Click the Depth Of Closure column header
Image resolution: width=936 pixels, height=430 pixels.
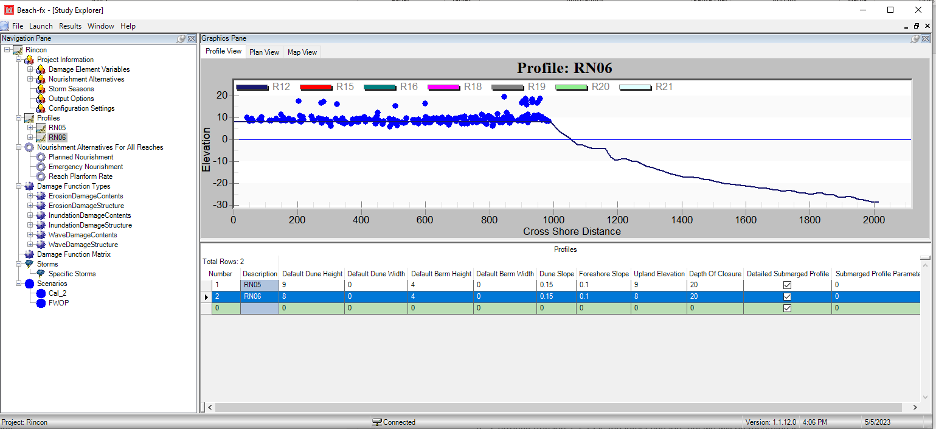point(715,274)
